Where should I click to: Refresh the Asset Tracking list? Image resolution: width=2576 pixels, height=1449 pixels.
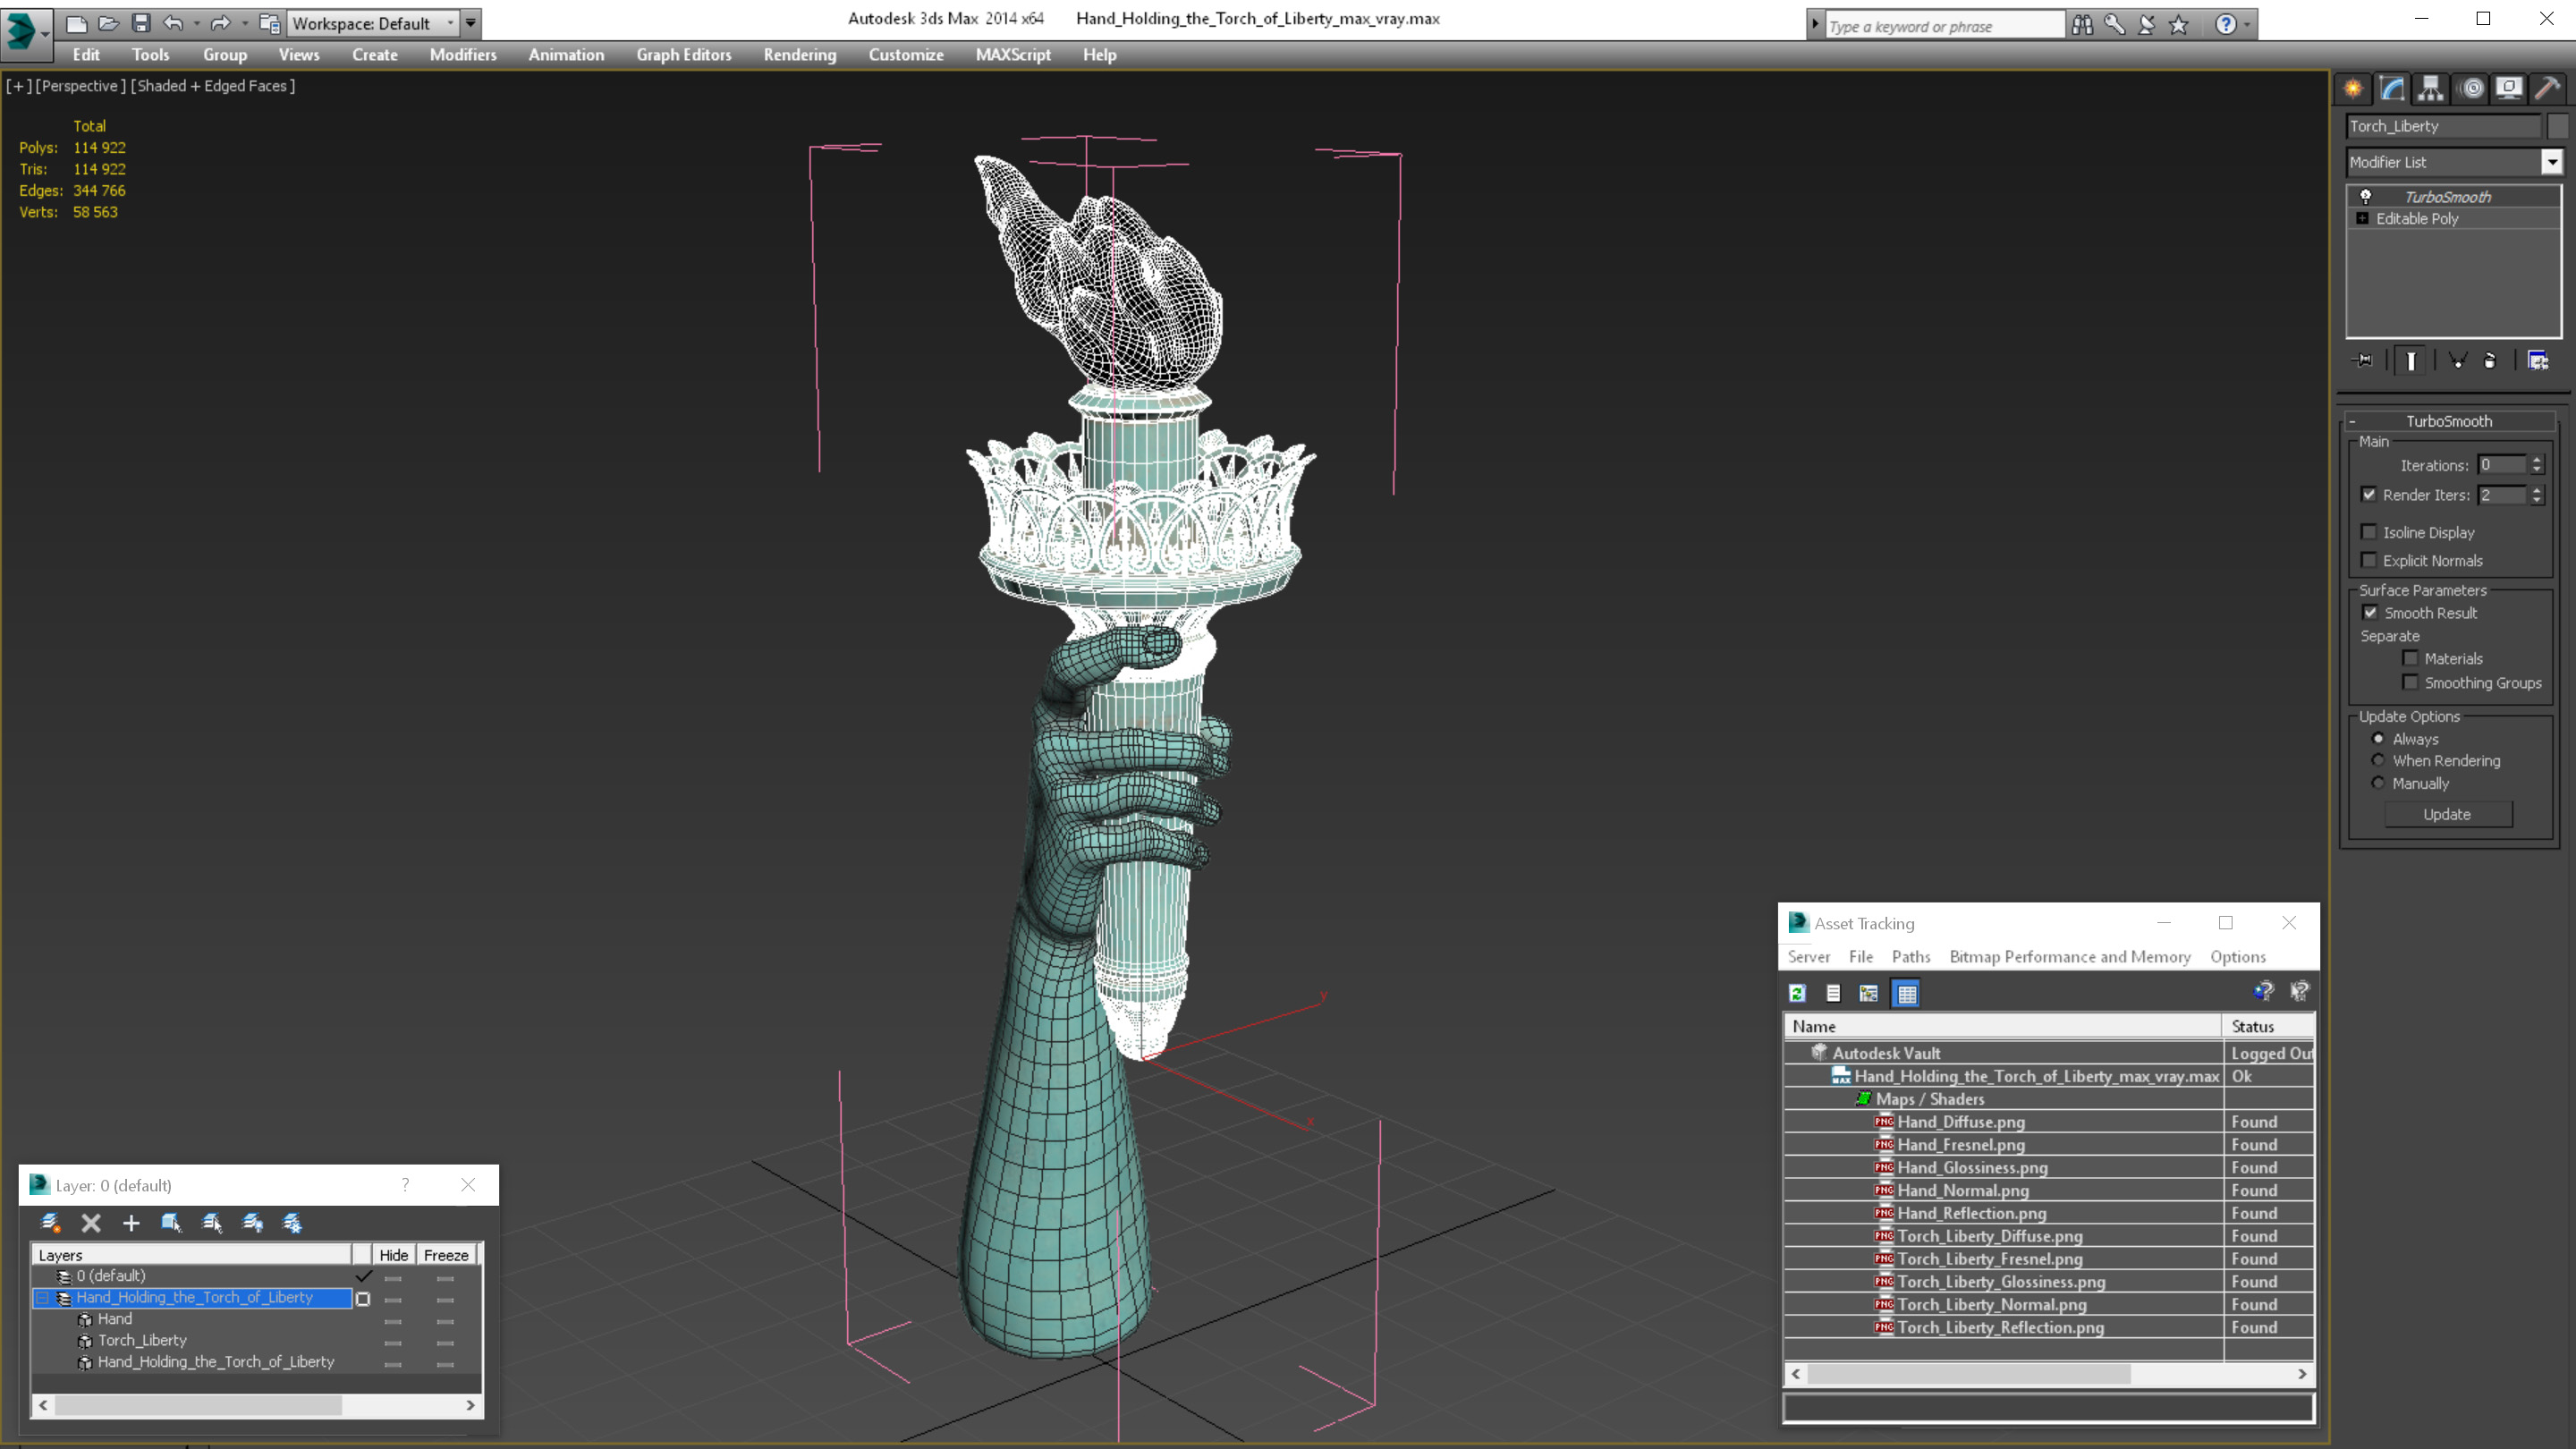[x=1797, y=993]
